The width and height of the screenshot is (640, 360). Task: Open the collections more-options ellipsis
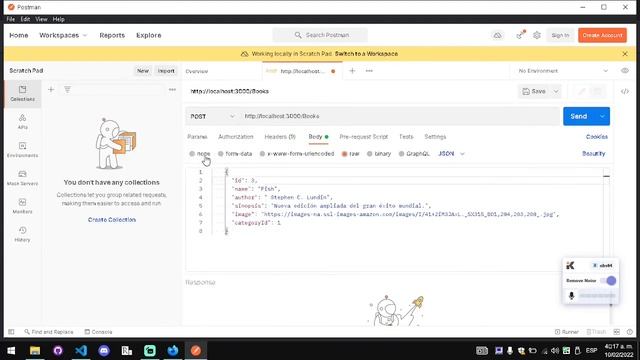click(x=172, y=89)
